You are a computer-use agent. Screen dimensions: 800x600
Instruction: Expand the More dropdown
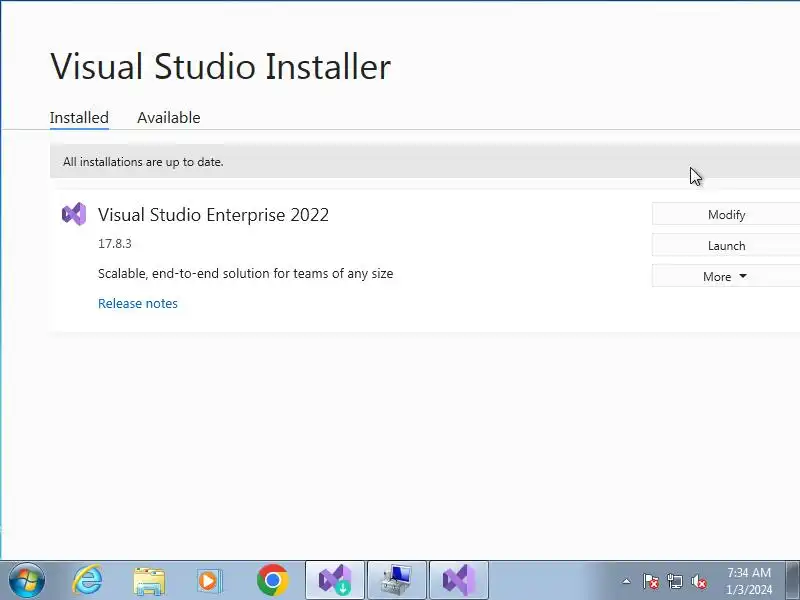tap(726, 276)
